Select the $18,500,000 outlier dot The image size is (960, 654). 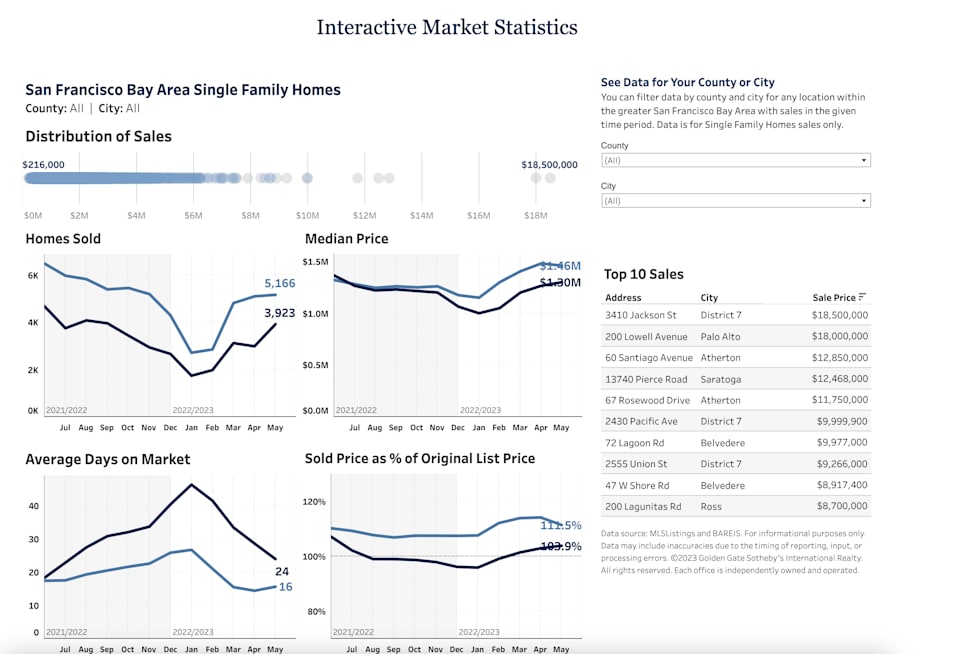[x=551, y=177]
